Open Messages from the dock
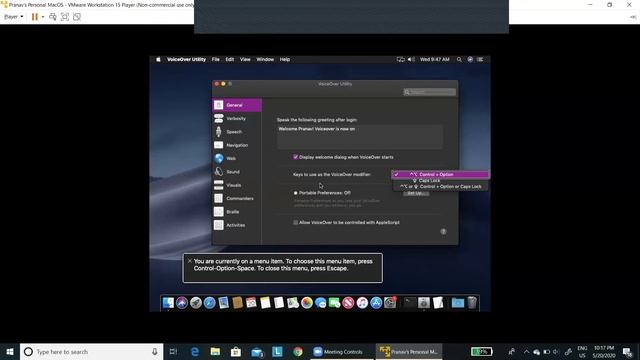 (321, 303)
